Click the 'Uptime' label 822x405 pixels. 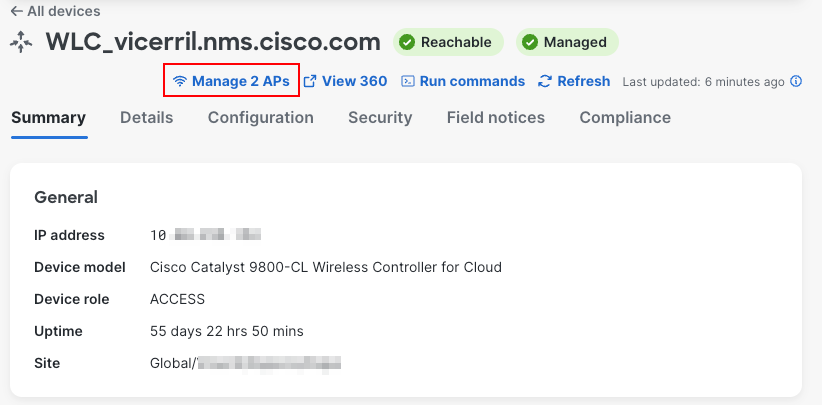58,331
